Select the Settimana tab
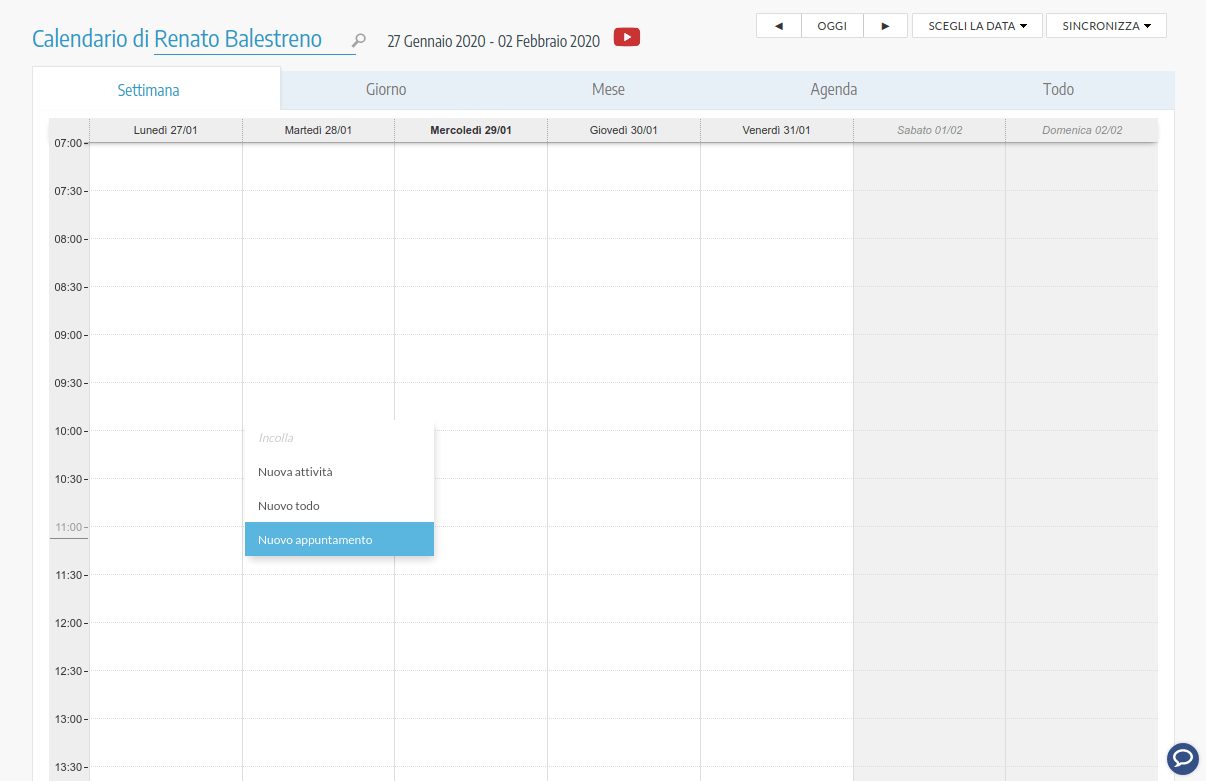The width and height of the screenshot is (1206, 781). (x=149, y=90)
